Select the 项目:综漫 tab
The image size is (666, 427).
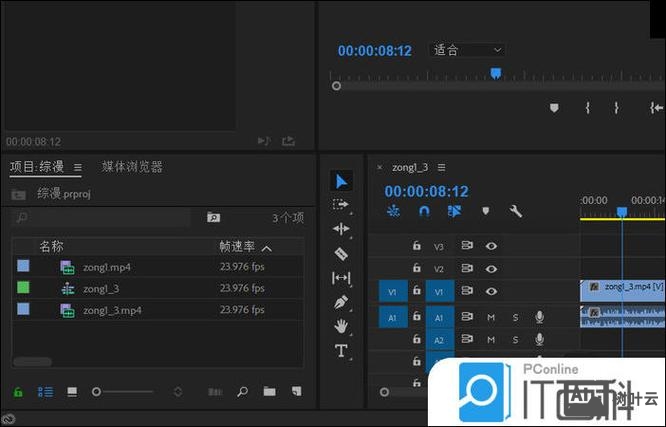37,167
